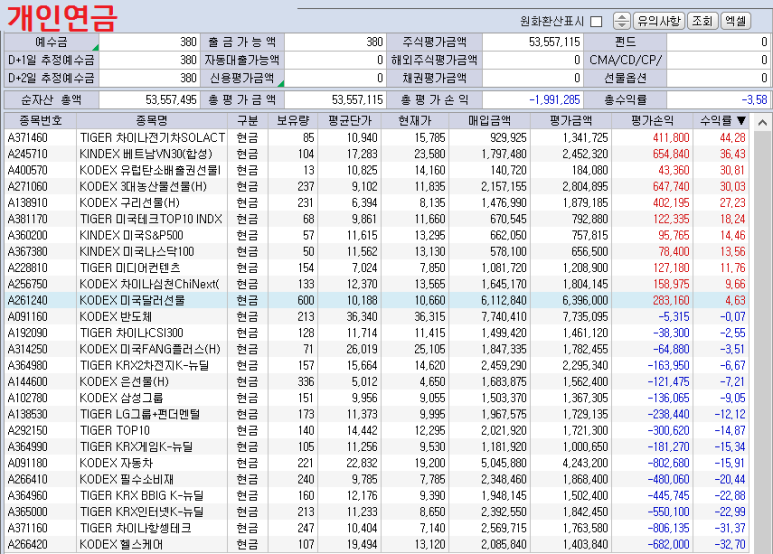Select row KODEX 미국FANG플러스(H)

[376, 349]
